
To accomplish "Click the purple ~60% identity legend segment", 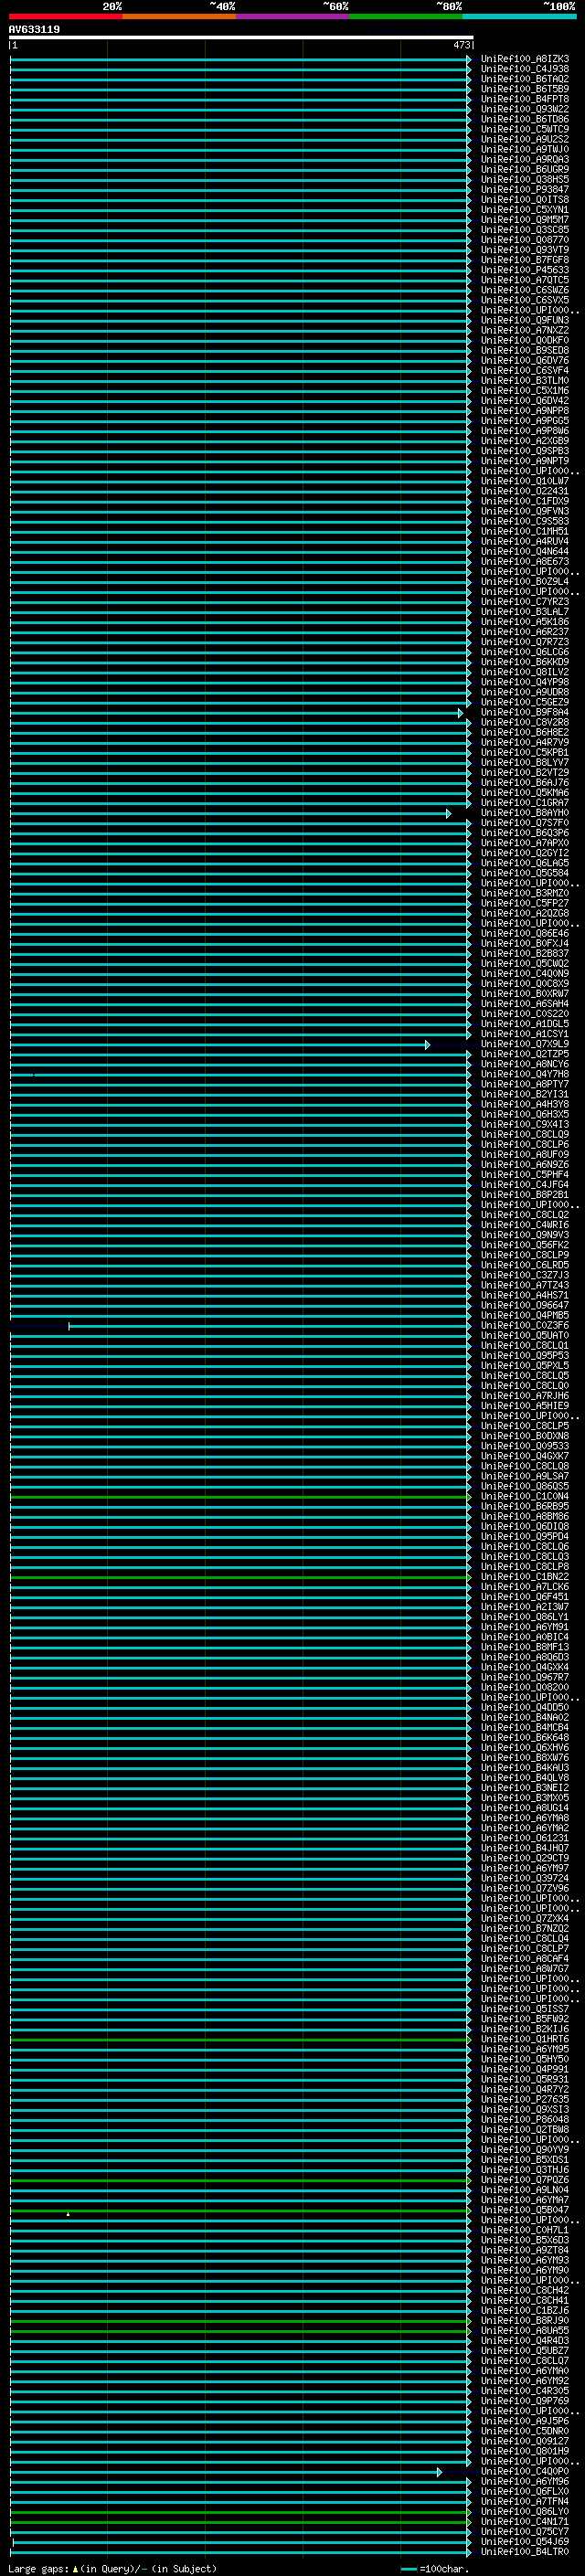I will [x=293, y=16].
